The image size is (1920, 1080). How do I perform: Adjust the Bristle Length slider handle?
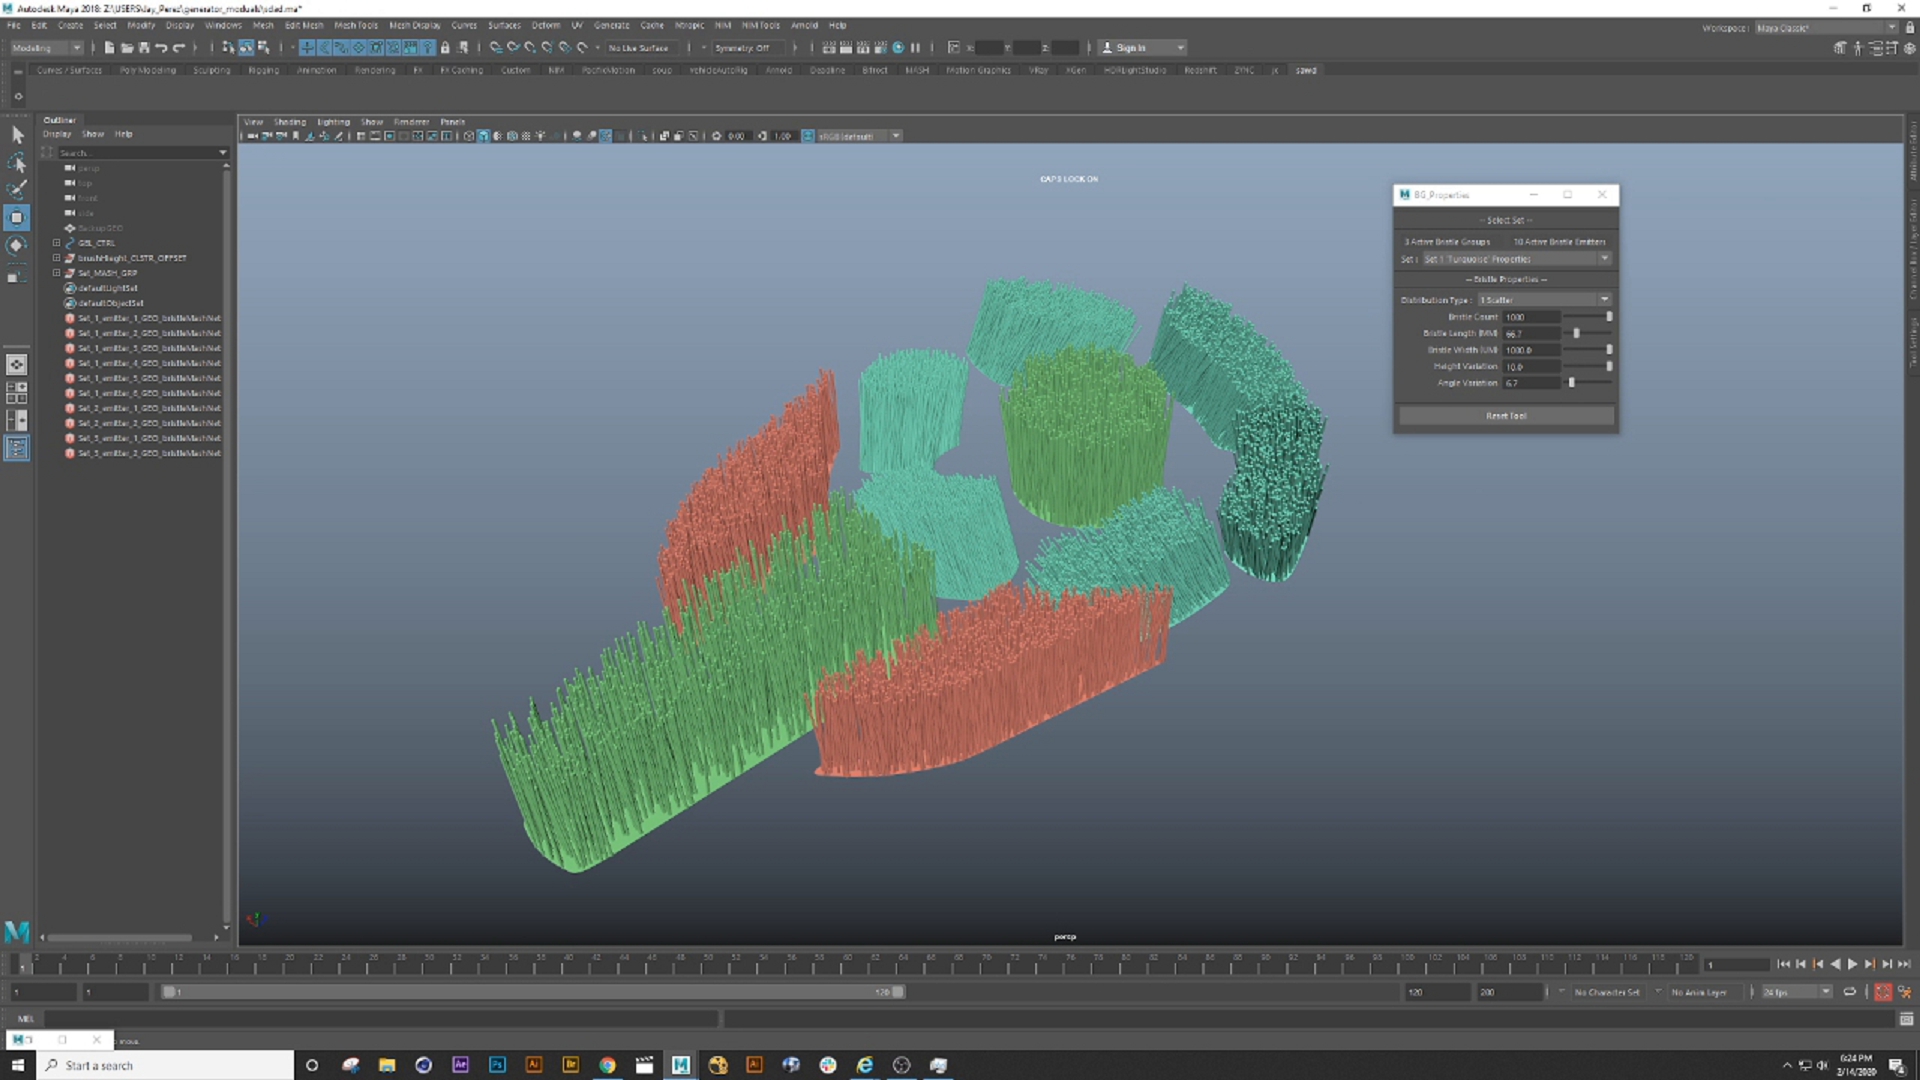click(1576, 333)
